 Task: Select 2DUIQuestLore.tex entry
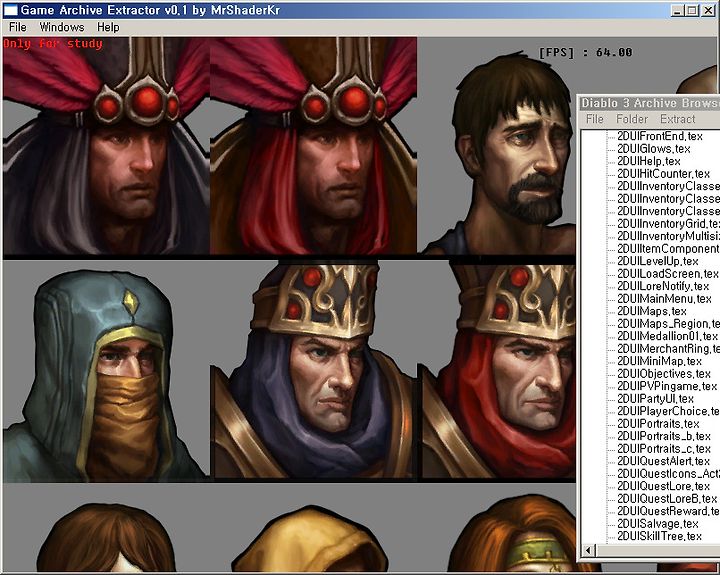point(663,486)
